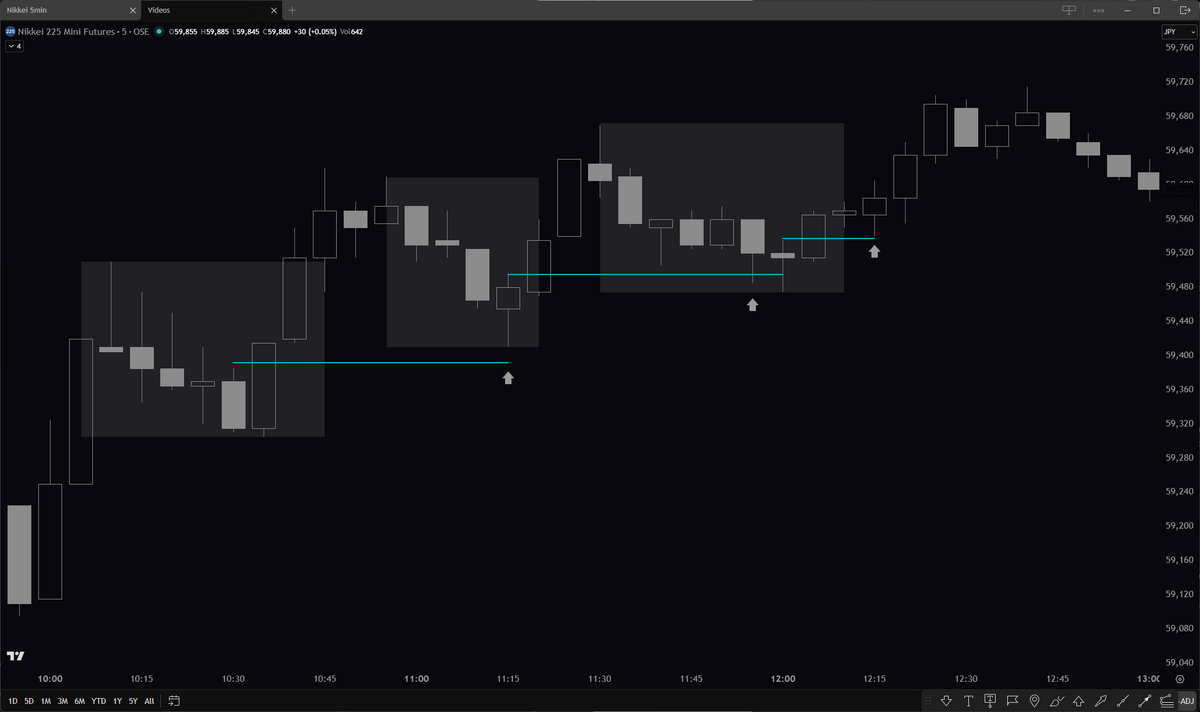Viewport: 1200px width, 712px height.
Task: Select the arrow marker drawing tool
Action: pos(1100,701)
